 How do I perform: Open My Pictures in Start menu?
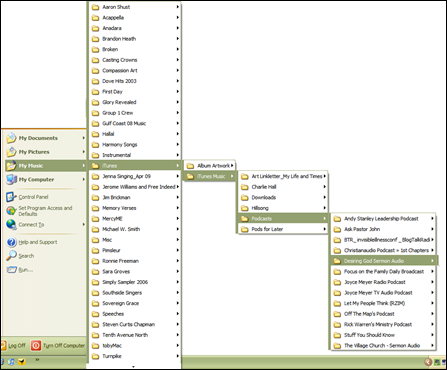coord(45,152)
